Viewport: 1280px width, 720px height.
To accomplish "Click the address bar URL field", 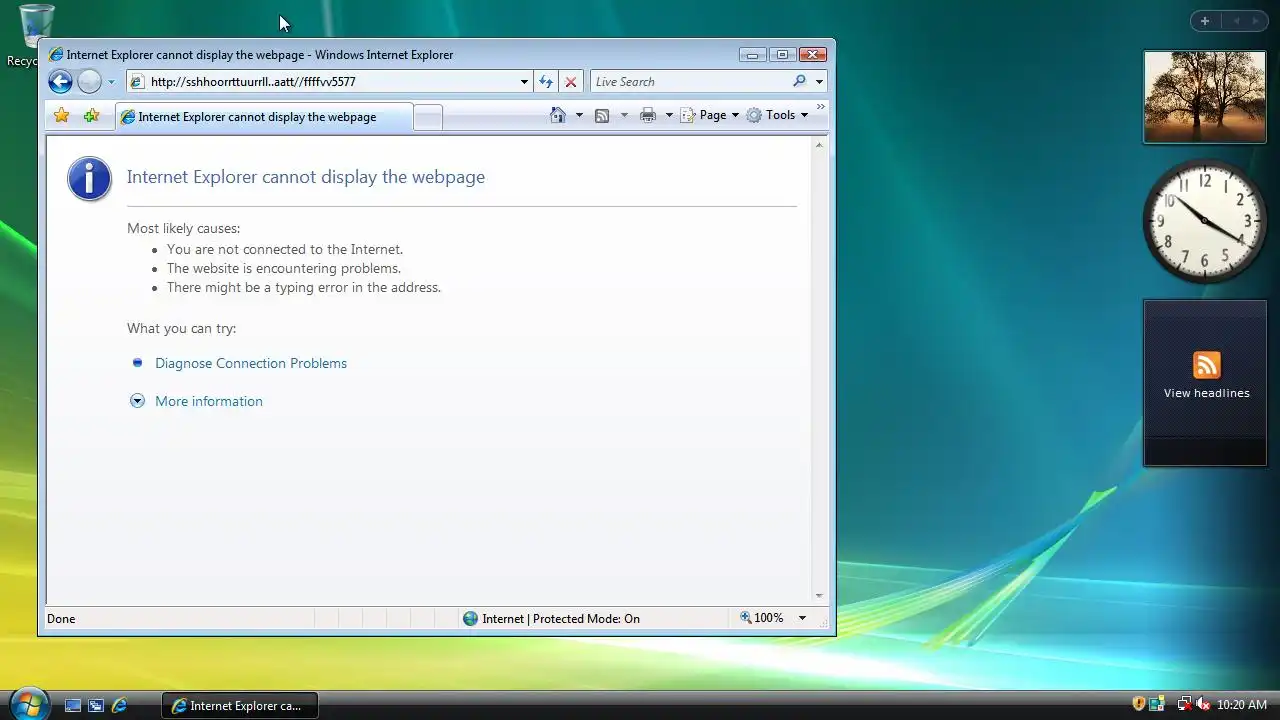I will click(330, 82).
